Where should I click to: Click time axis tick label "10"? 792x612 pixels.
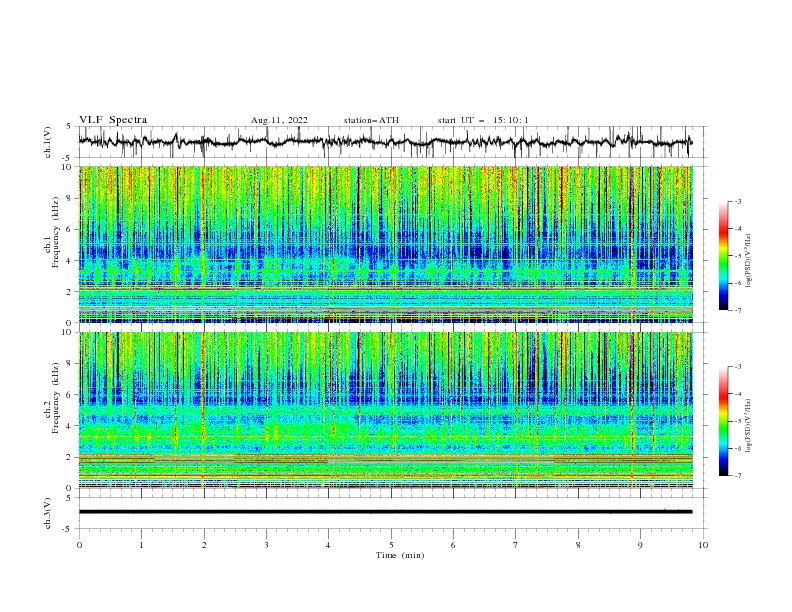coord(703,545)
